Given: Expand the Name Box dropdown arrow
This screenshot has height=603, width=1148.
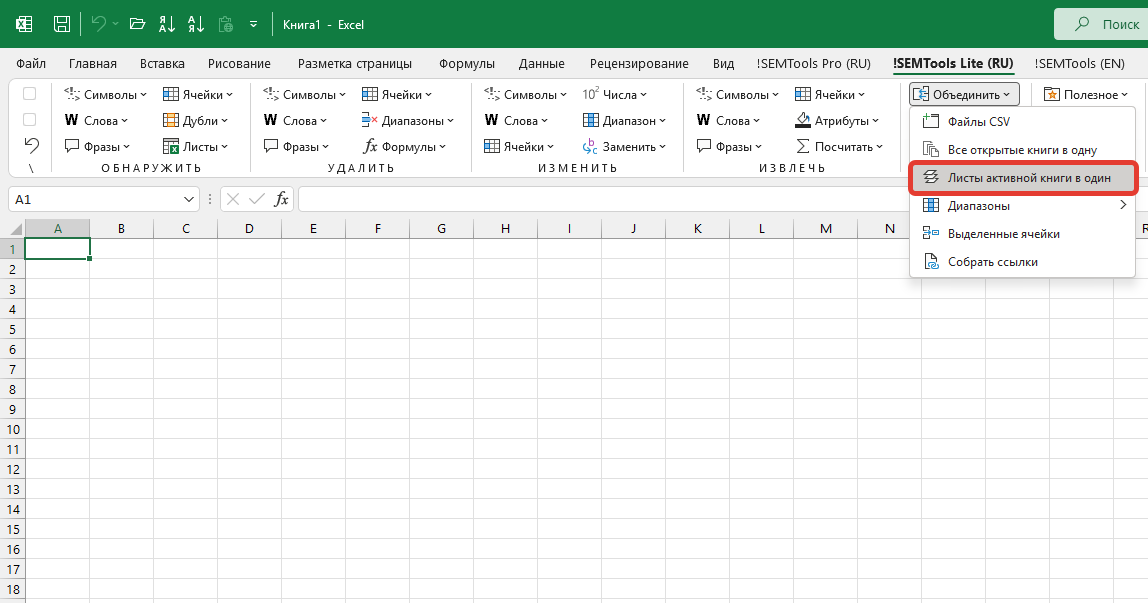Looking at the screenshot, I should 189,199.
